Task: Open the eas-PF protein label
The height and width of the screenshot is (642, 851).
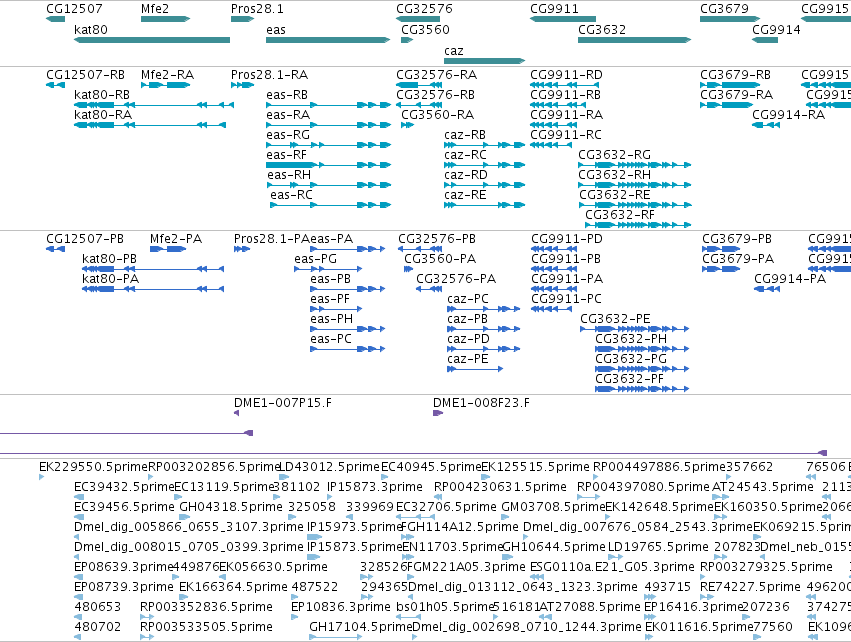Action: (x=330, y=299)
